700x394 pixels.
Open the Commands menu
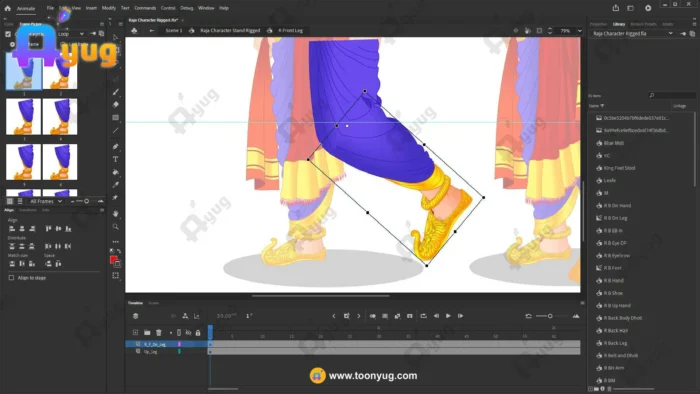coord(145,8)
